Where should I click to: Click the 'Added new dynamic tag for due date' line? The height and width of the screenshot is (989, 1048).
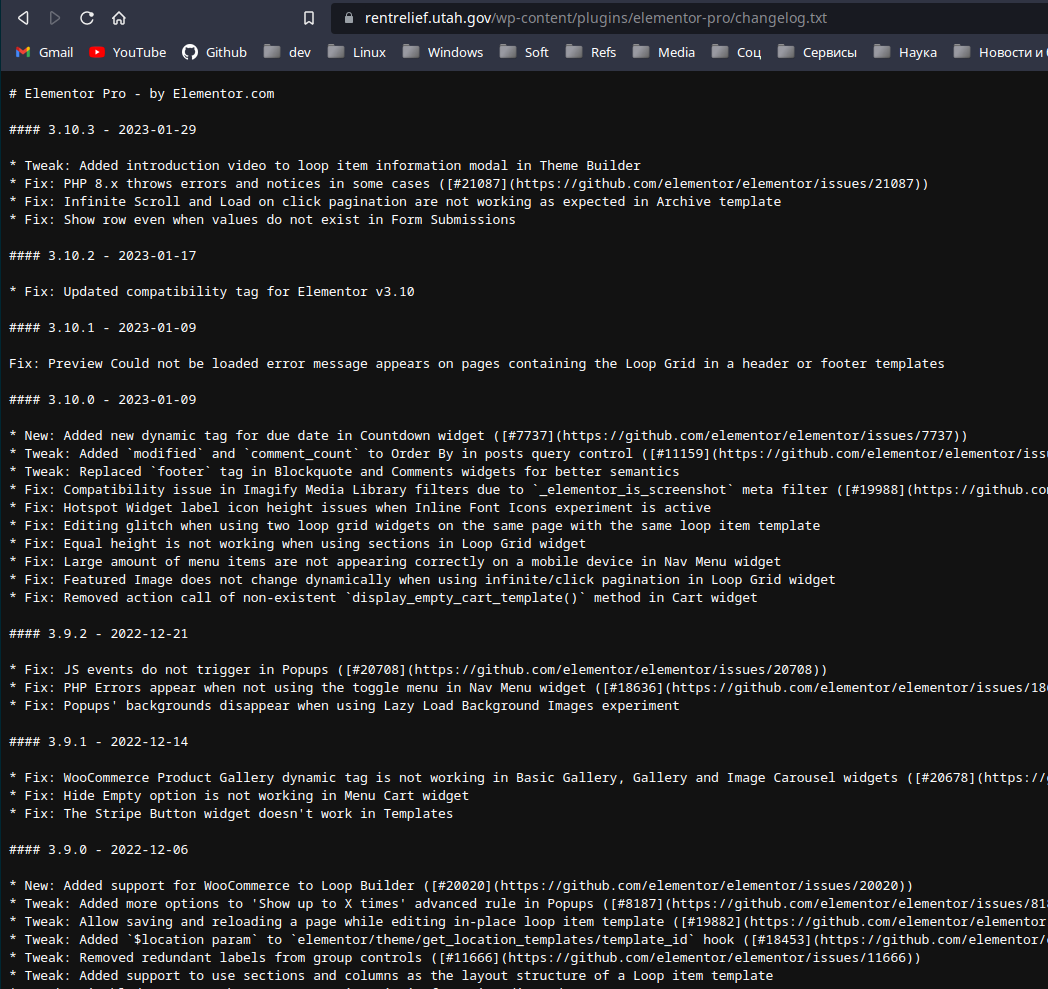pos(489,436)
